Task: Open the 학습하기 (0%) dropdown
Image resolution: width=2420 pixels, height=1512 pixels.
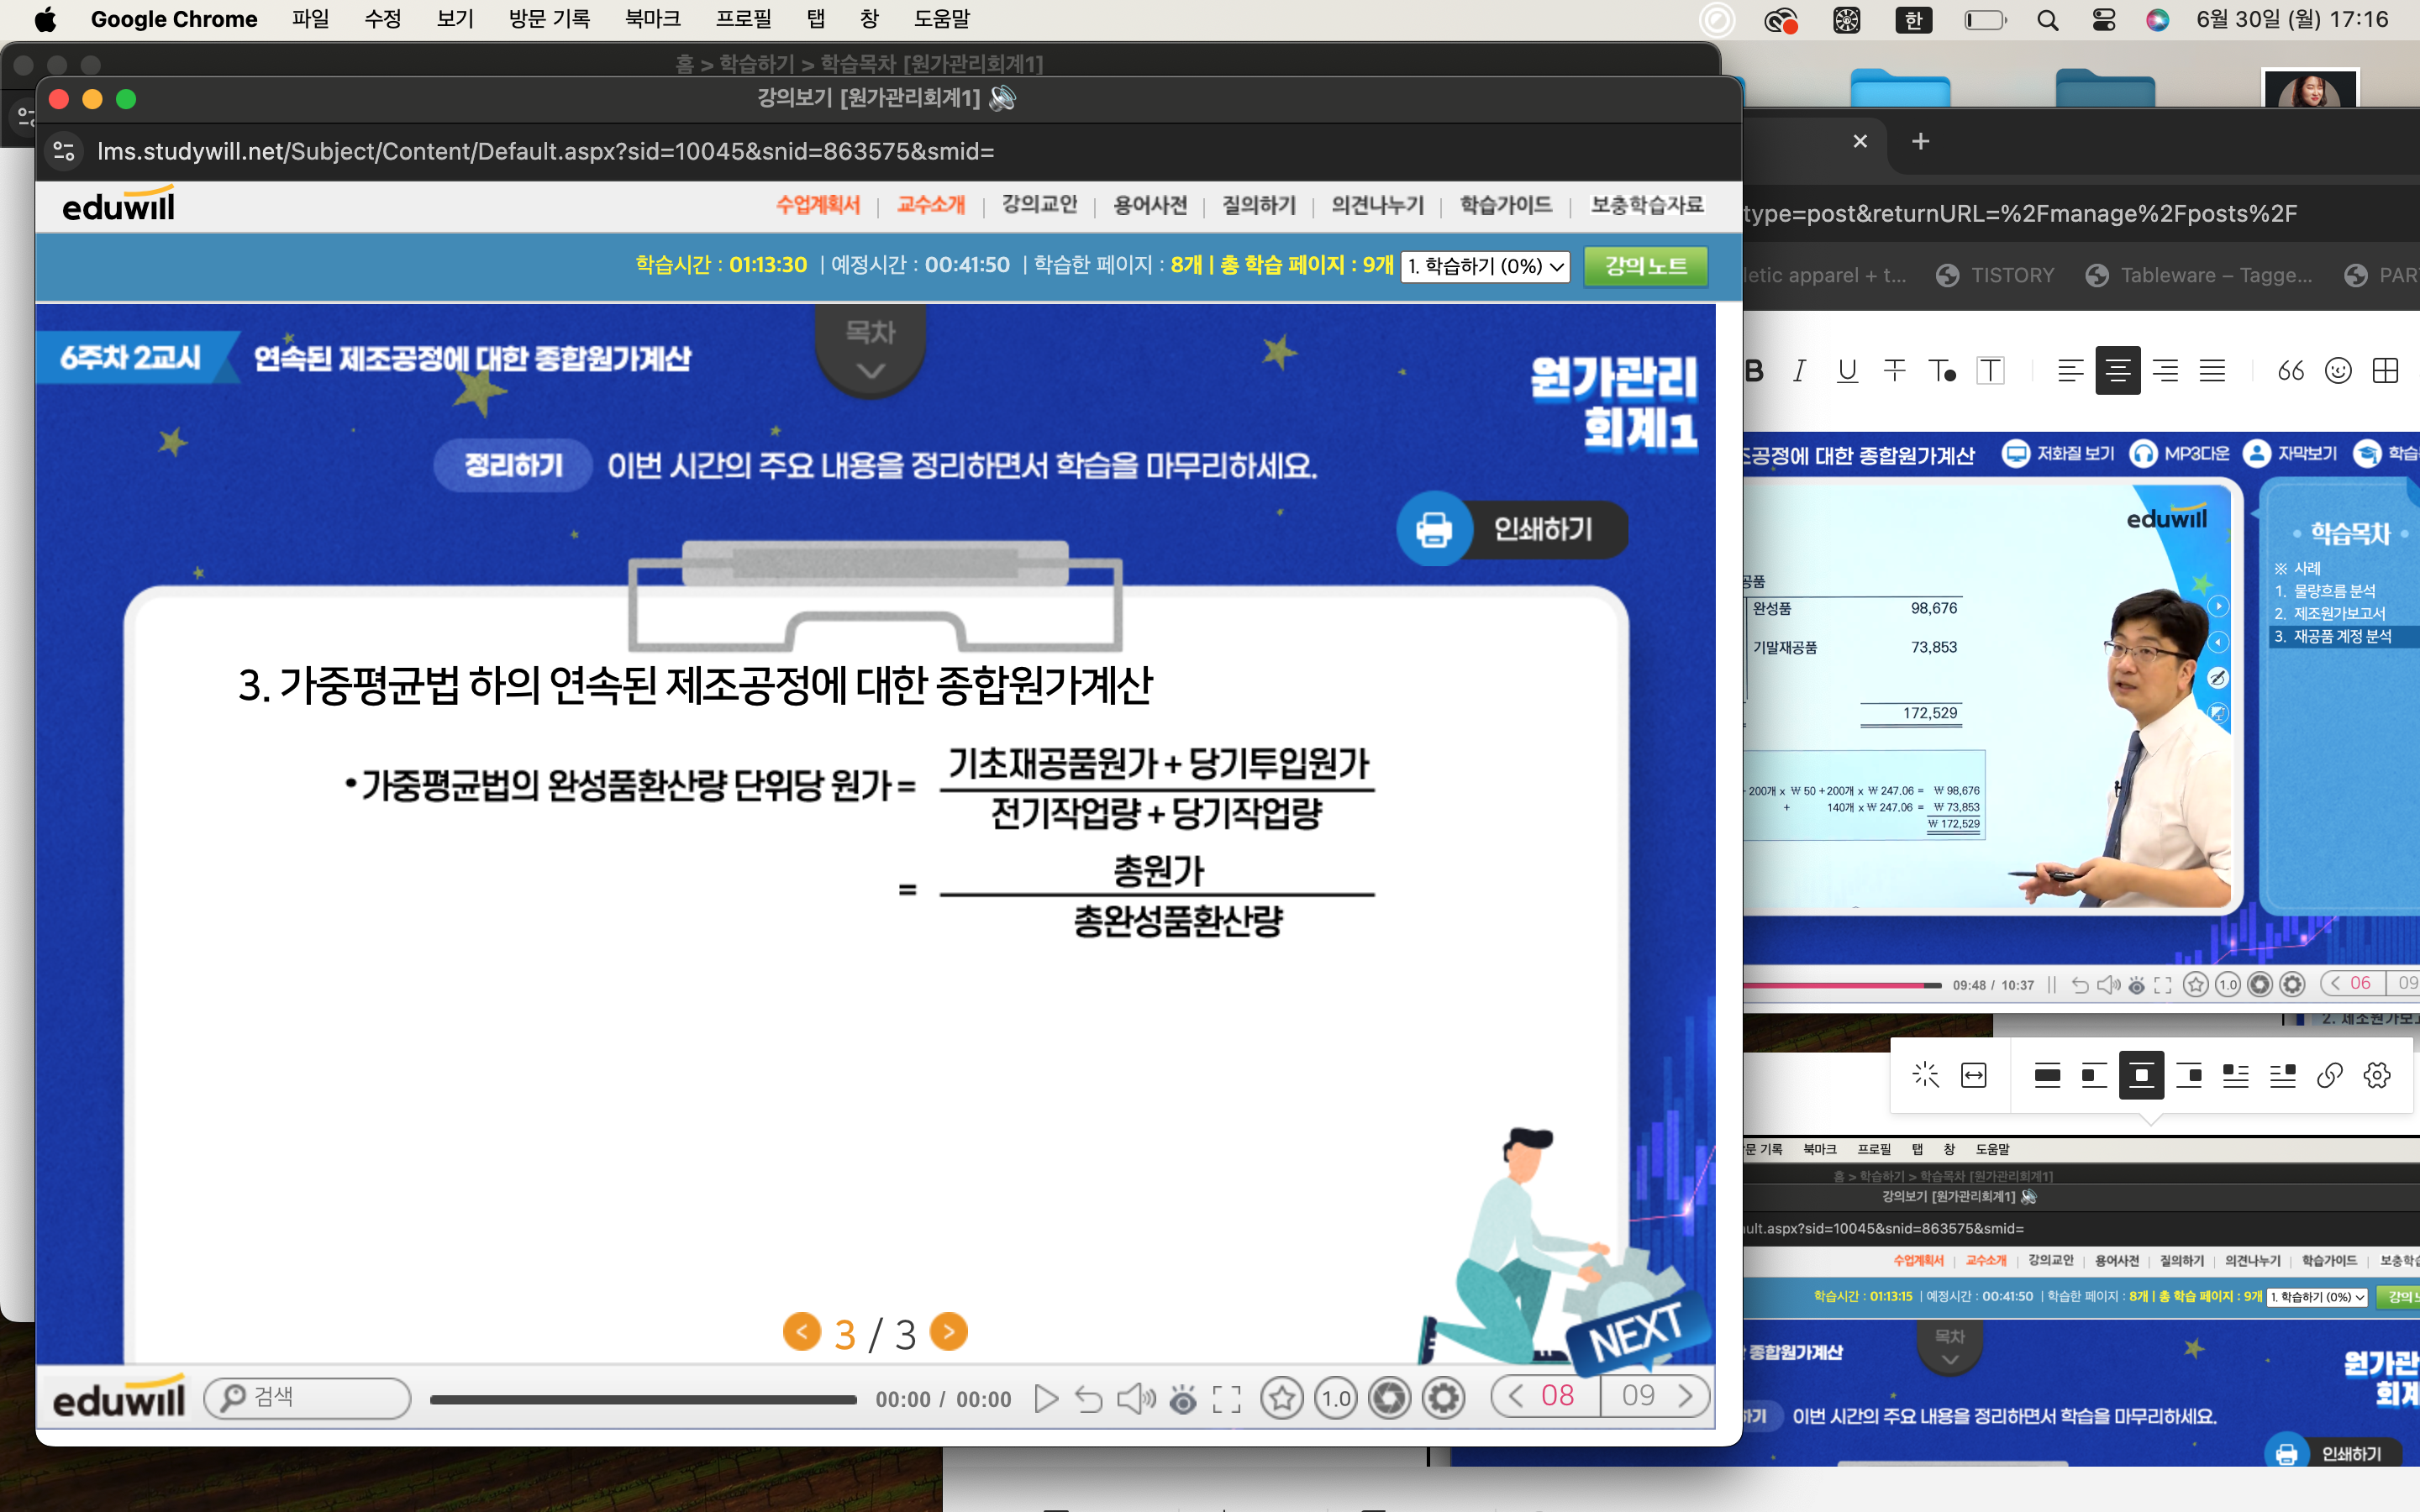Action: coord(1484,266)
